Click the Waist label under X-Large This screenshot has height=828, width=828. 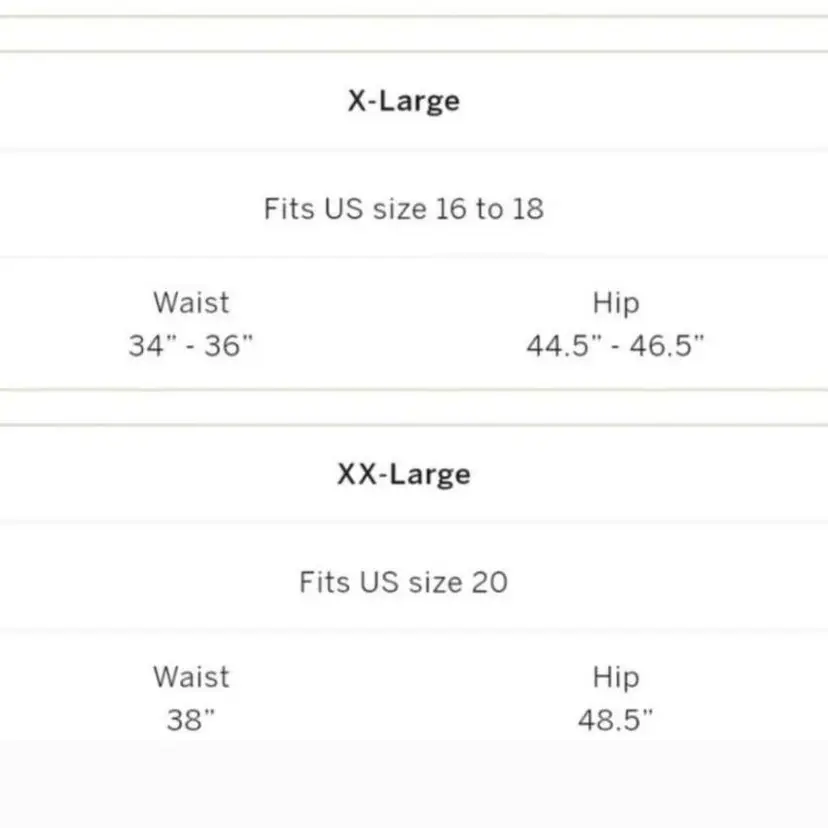(191, 302)
